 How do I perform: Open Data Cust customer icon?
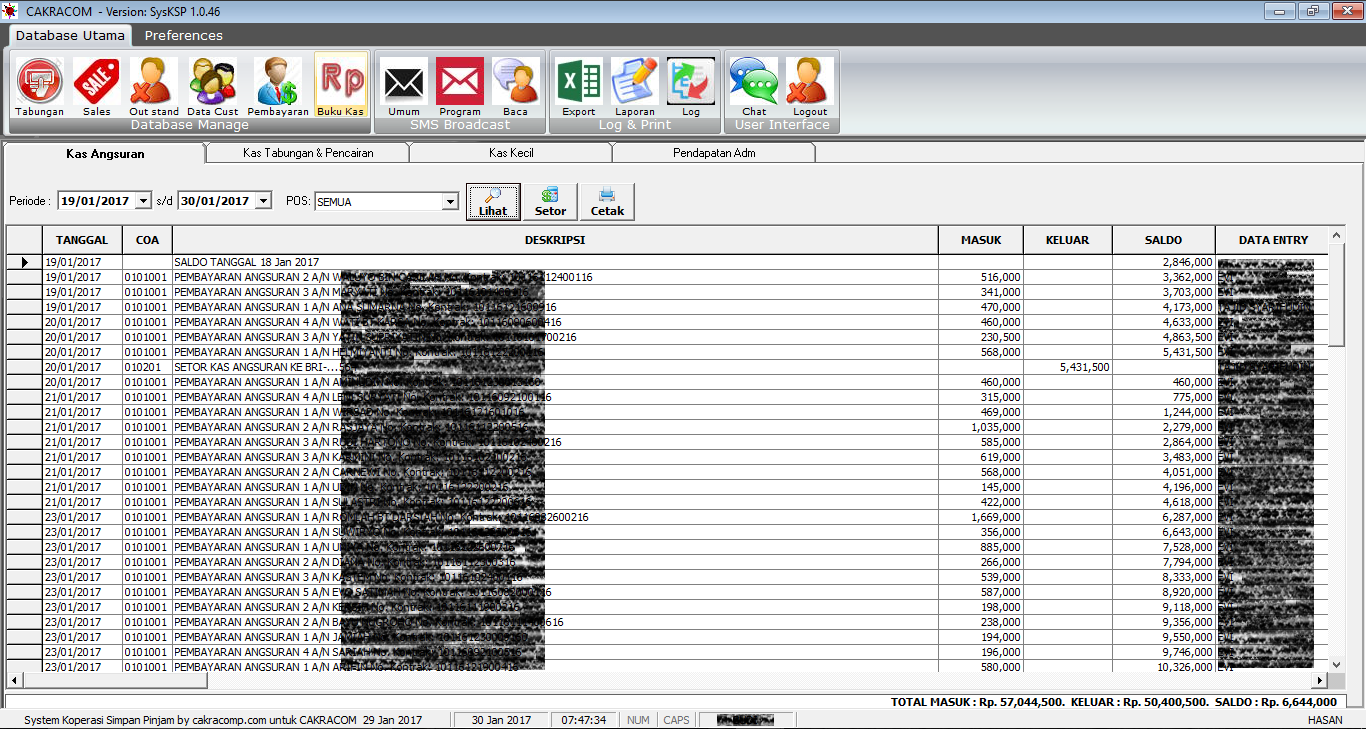[x=213, y=82]
